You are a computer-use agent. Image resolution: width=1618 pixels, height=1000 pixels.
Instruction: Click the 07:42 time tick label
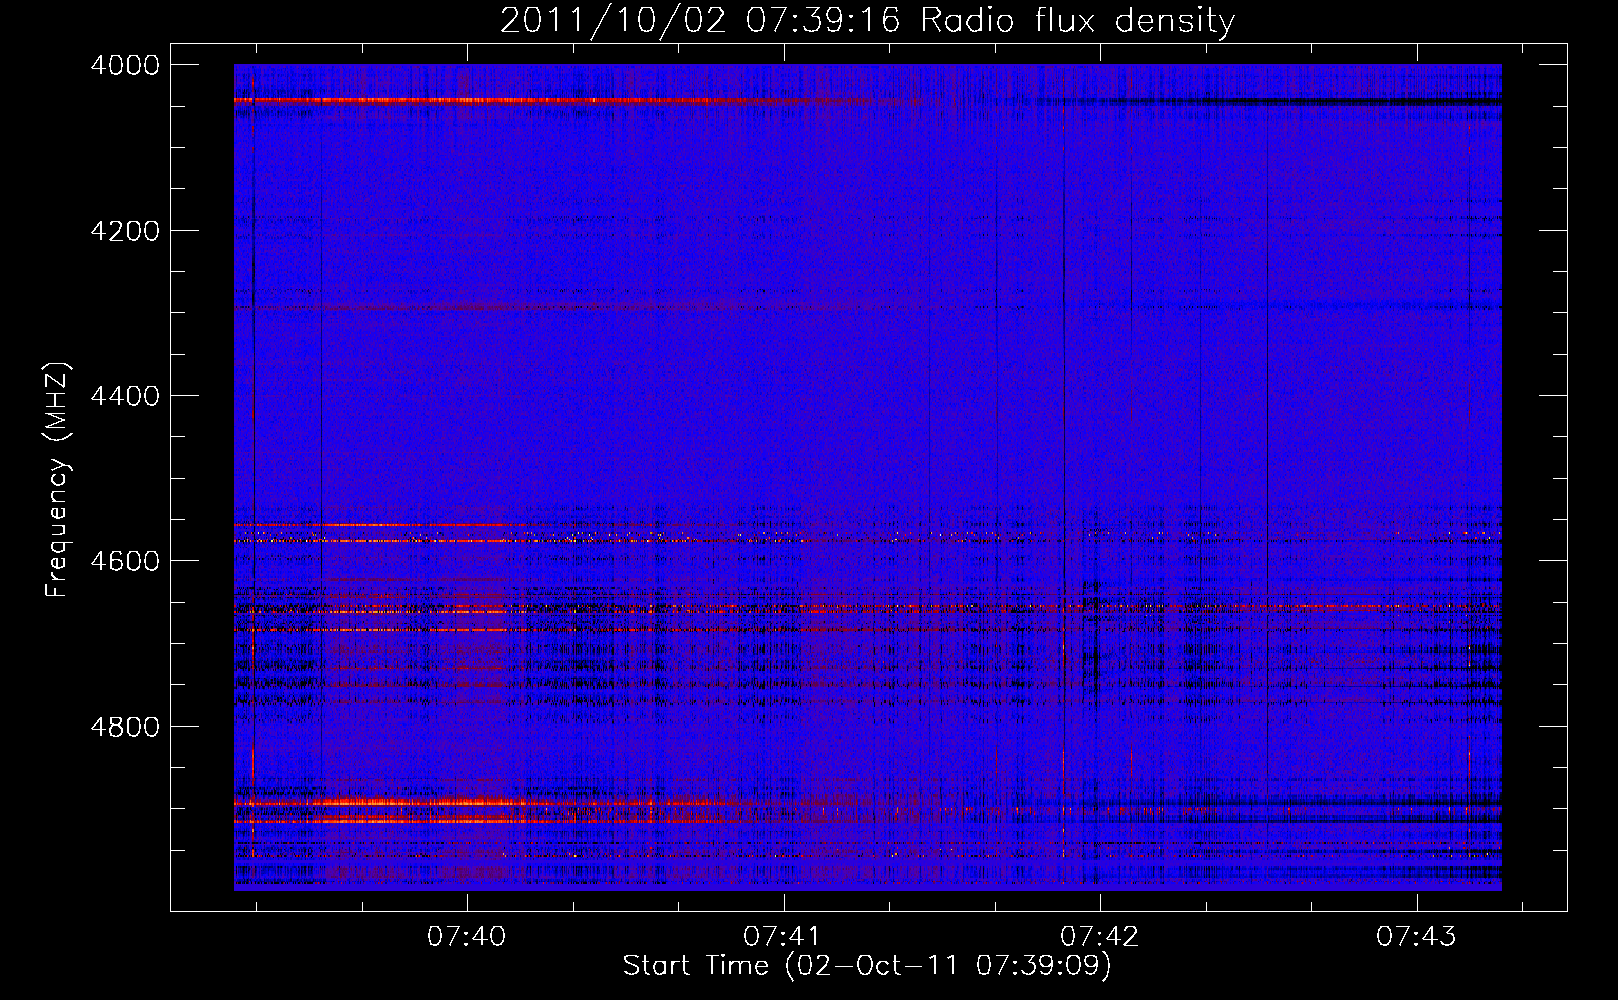click(1099, 936)
